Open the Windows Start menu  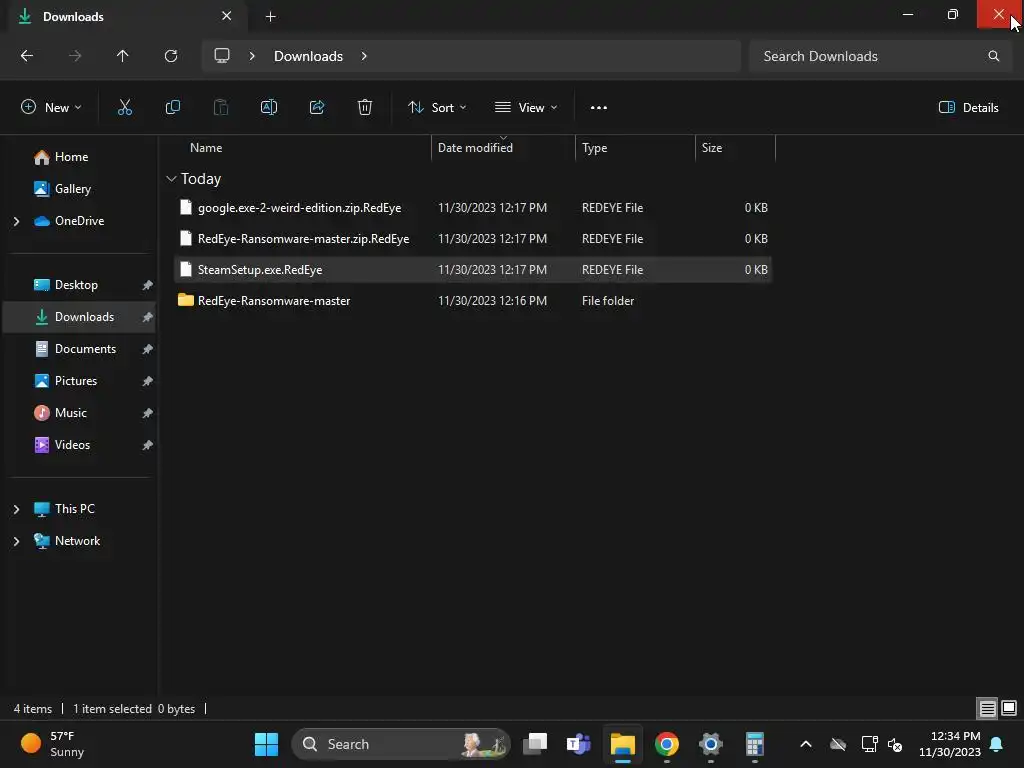pos(266,744)
